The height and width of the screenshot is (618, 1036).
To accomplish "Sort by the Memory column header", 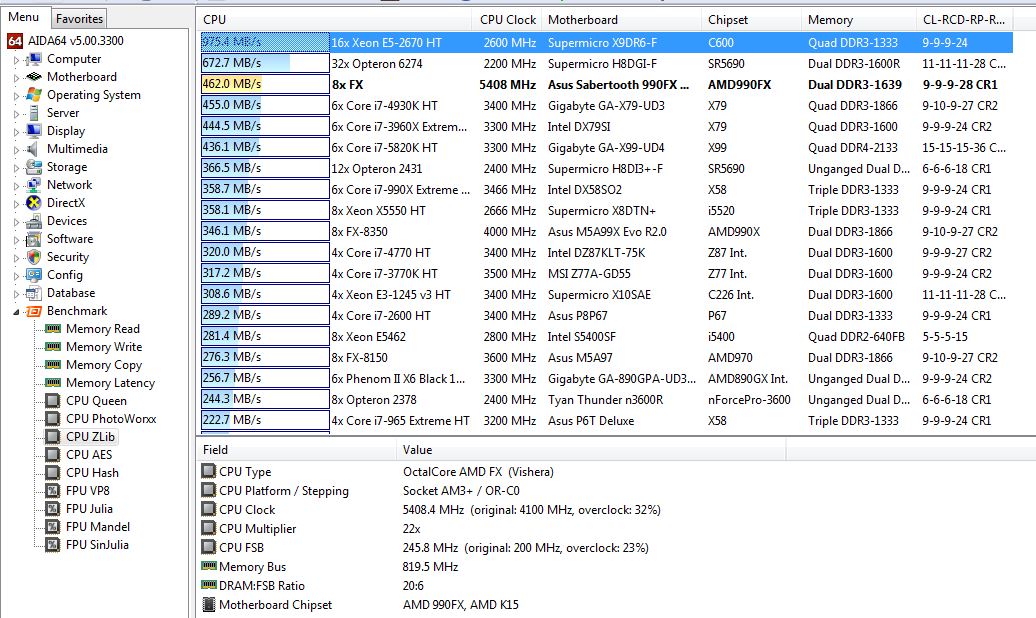I will (859, 20).
